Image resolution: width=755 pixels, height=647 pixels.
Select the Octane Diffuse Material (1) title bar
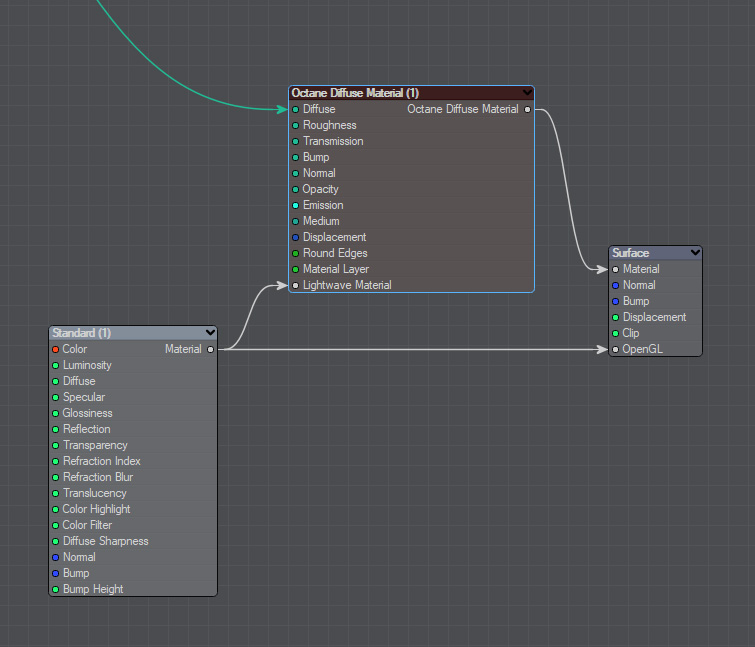pyautogui.click(x=411, y=93)
